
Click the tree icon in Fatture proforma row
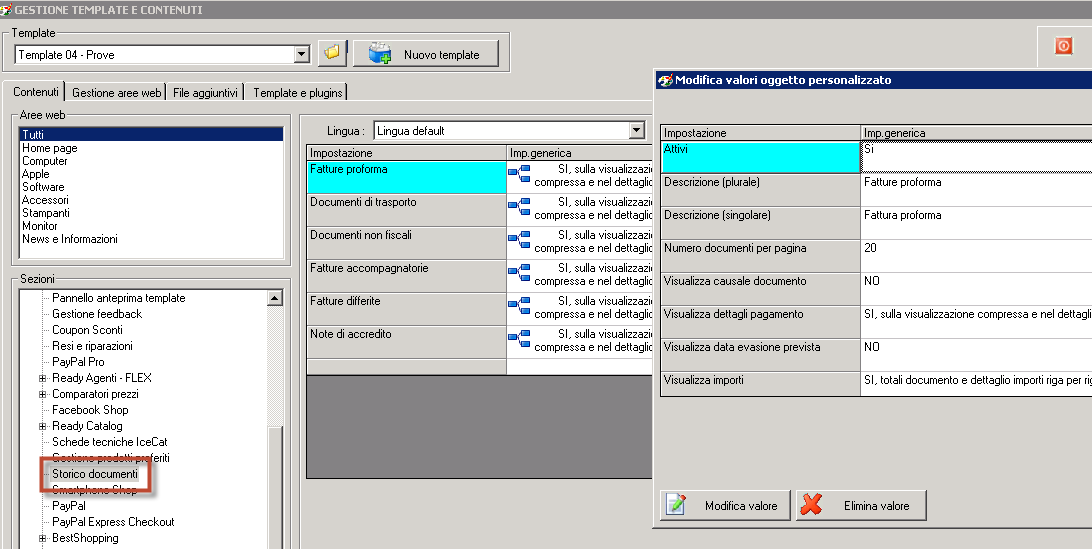[519, 173]
